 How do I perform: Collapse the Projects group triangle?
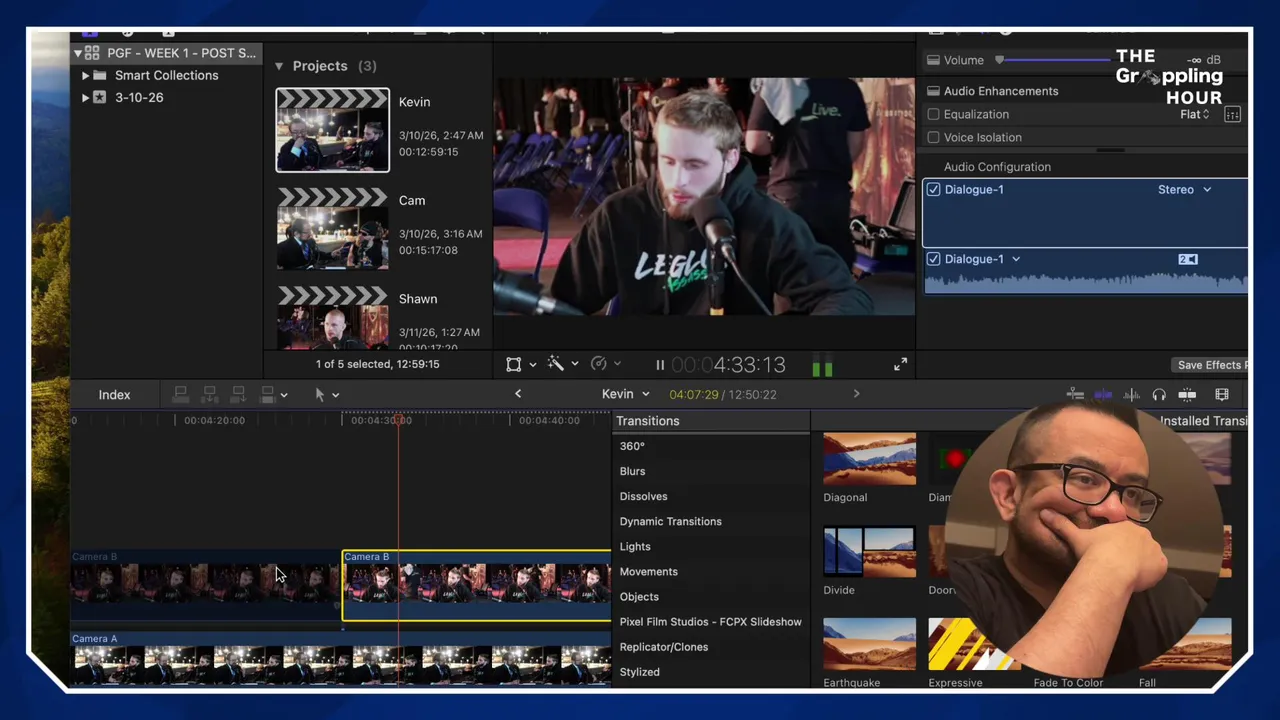pos(279,66)
